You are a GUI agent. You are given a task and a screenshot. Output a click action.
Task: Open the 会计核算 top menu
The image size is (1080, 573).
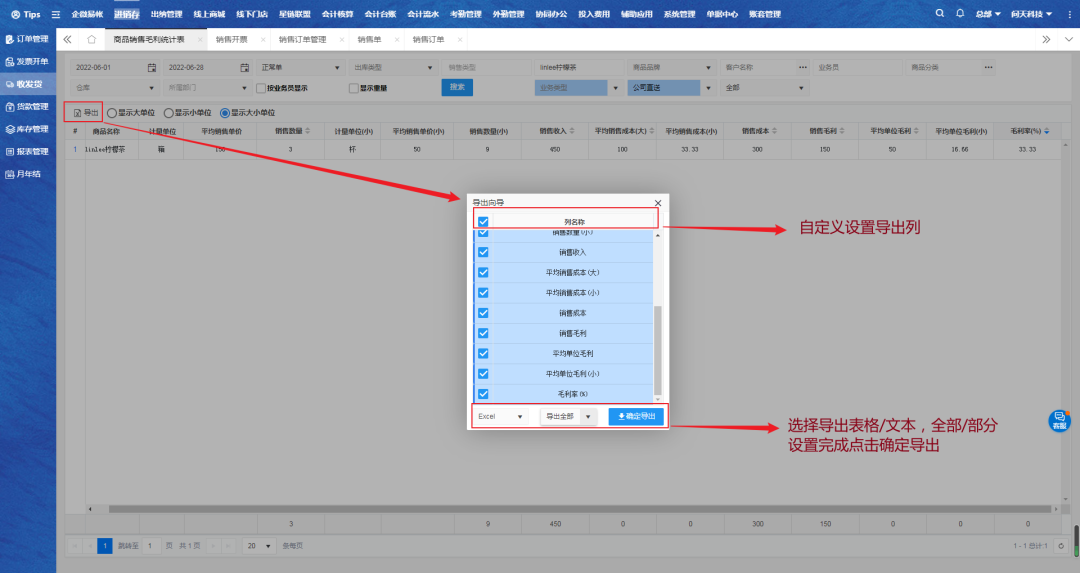(x=338, y=14)
